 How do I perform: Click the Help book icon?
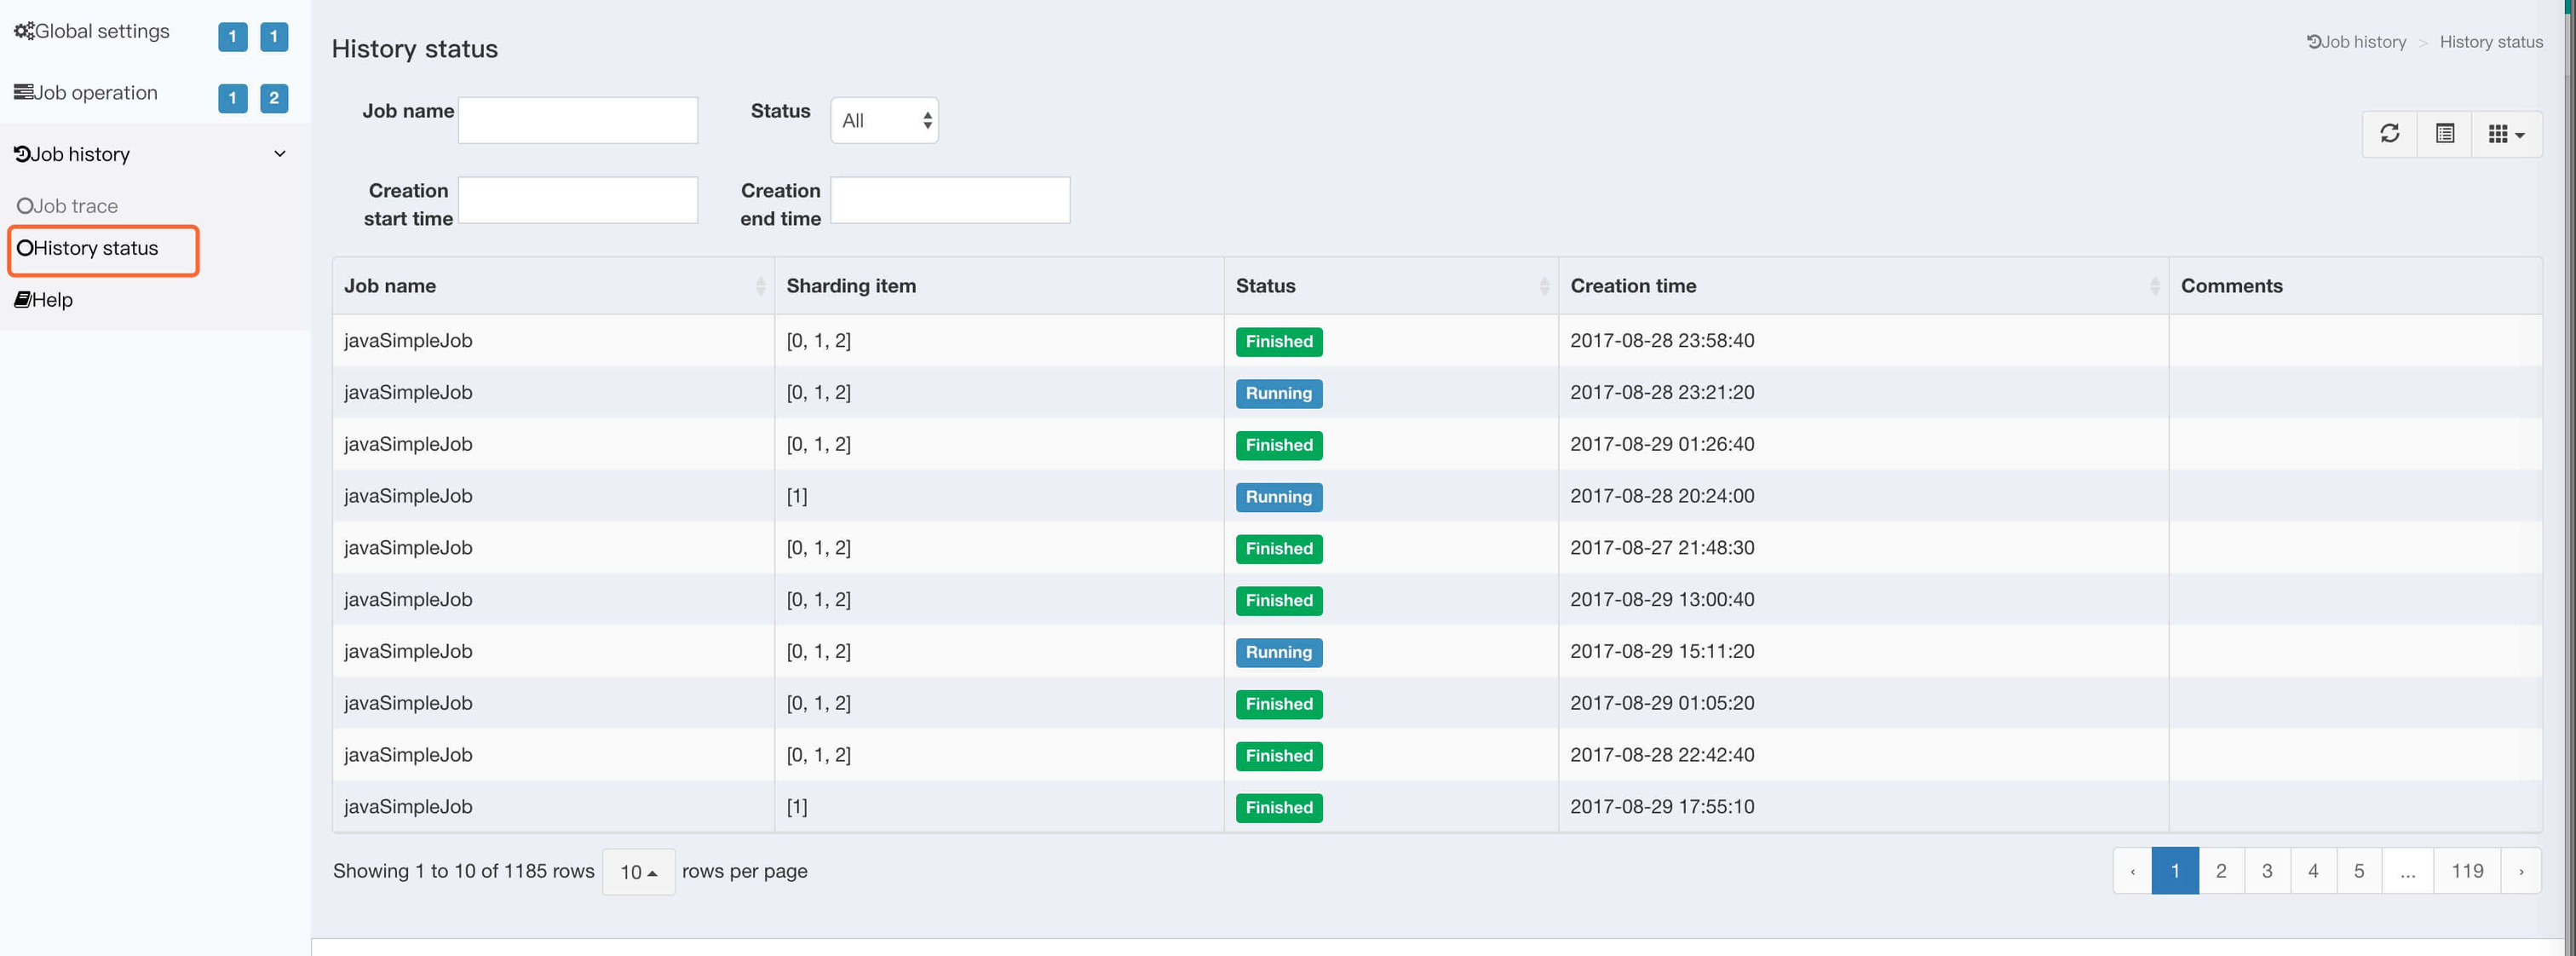click(x=22, y=300)
